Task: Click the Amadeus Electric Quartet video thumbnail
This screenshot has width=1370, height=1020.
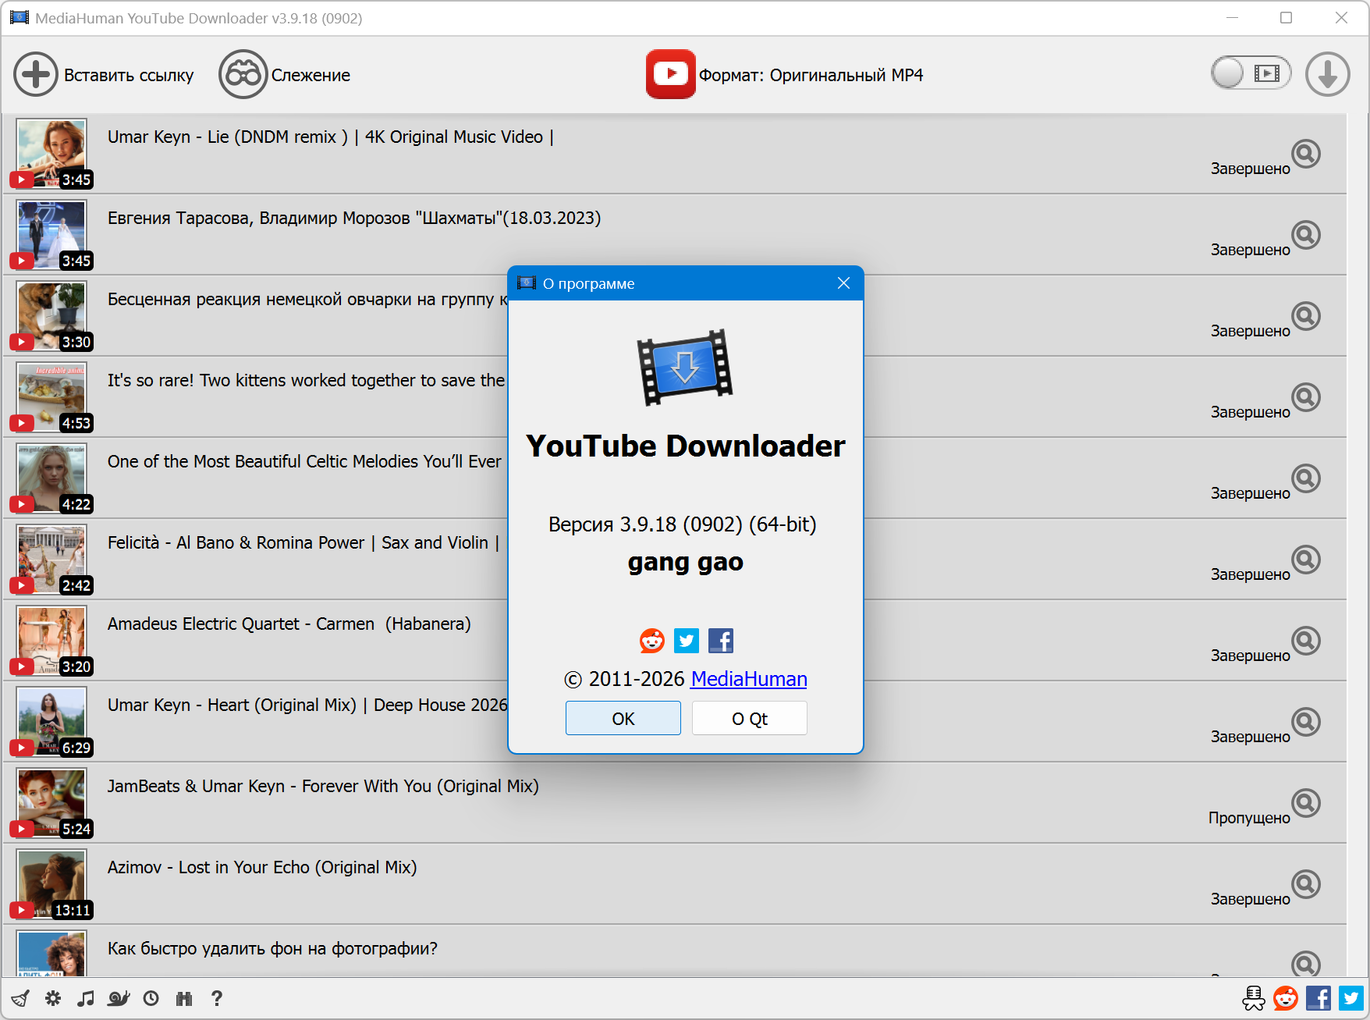Action: coord(52,639)
